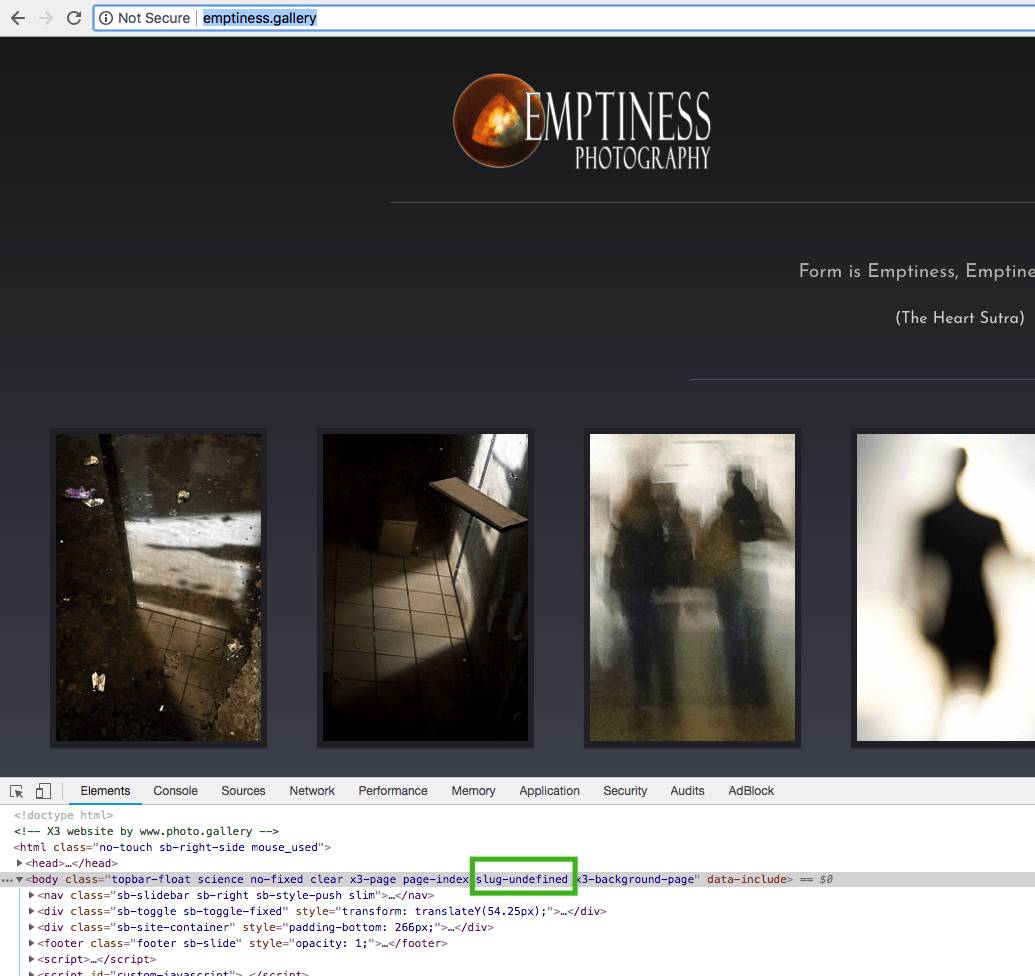Toggle the device toolbar icon in DevTools
Screen dimensions: 1035x976
pos(44,791)
